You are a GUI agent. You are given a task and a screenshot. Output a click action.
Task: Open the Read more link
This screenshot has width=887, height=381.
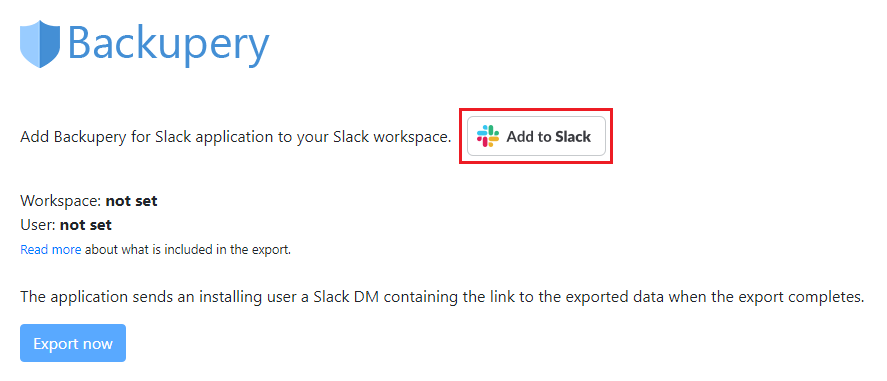coord(51,249)
